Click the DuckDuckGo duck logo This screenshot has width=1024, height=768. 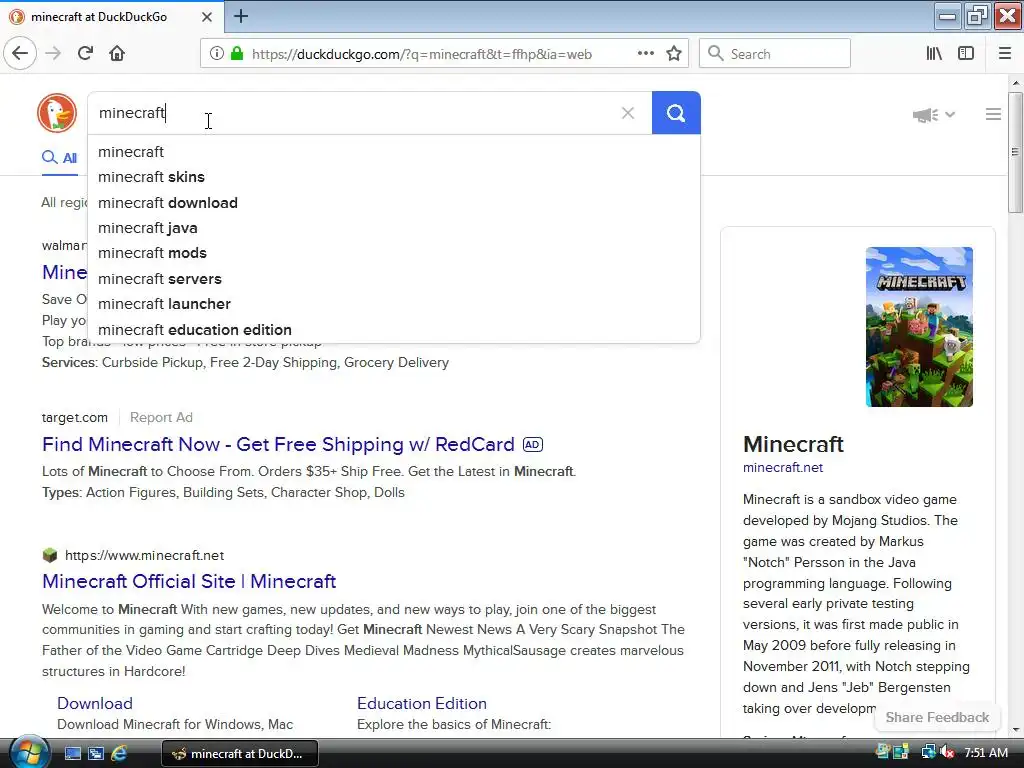(57, 113)
